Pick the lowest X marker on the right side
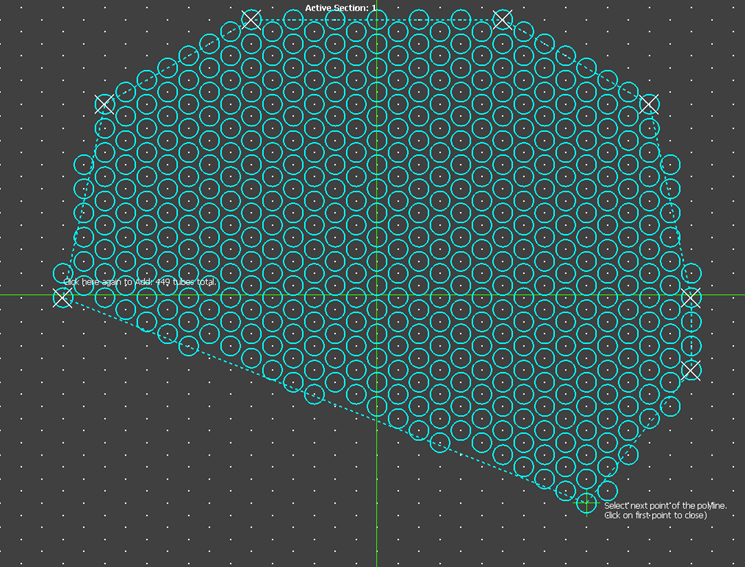745x567 pixels. tap(691, 370)
